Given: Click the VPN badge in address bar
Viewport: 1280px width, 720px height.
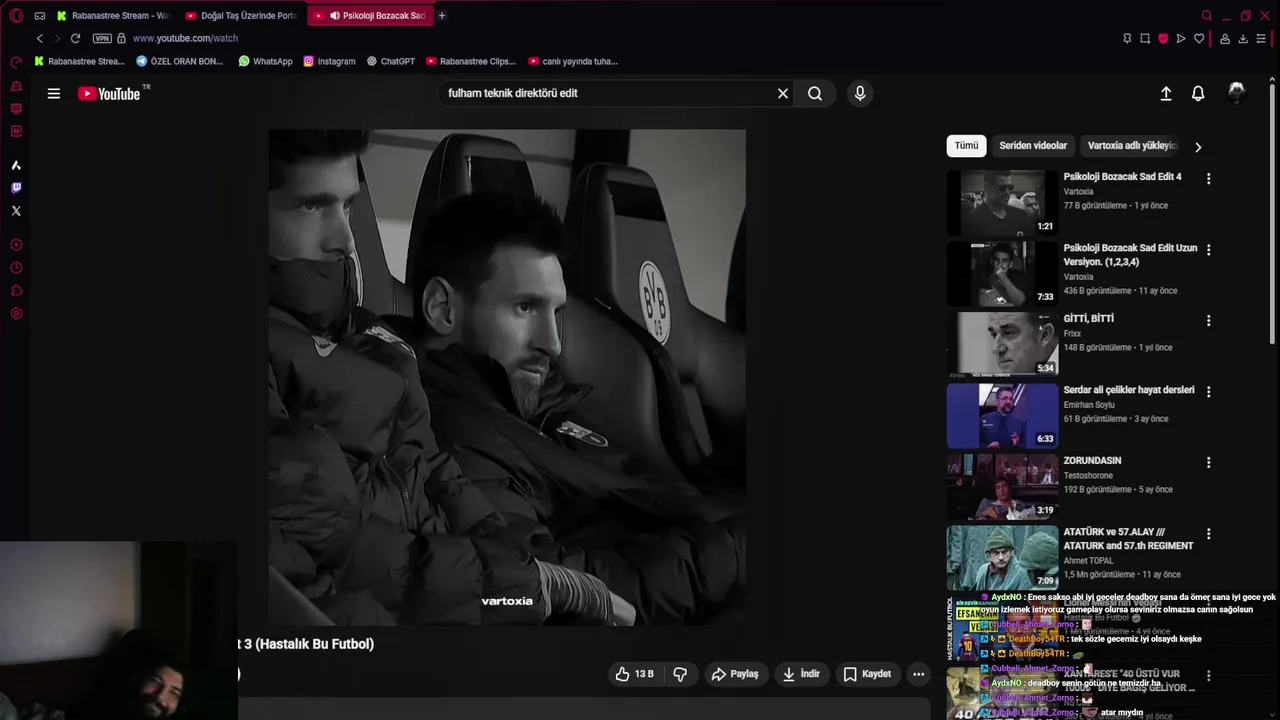Looking at the screenshot, I should click(102, 38).
